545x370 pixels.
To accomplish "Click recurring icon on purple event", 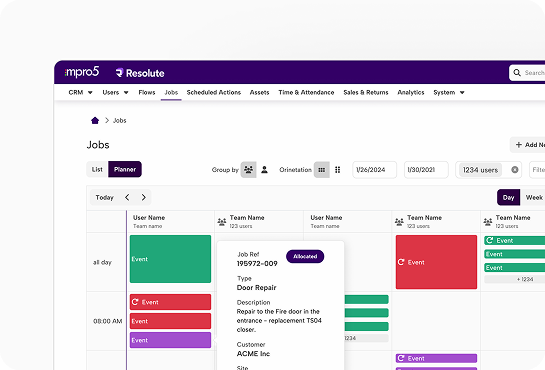I will (401, 358).
